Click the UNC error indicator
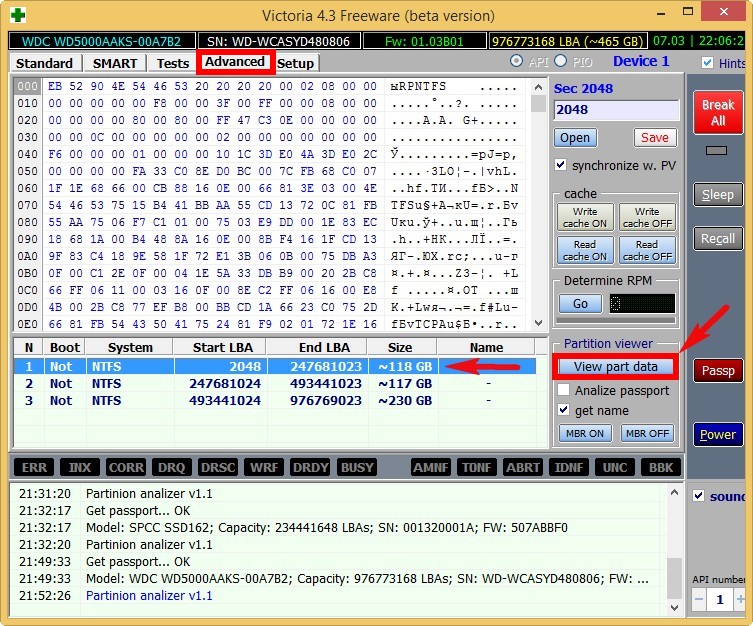The image size is (753, 626). pyautogui.click(x=615, y=467)
